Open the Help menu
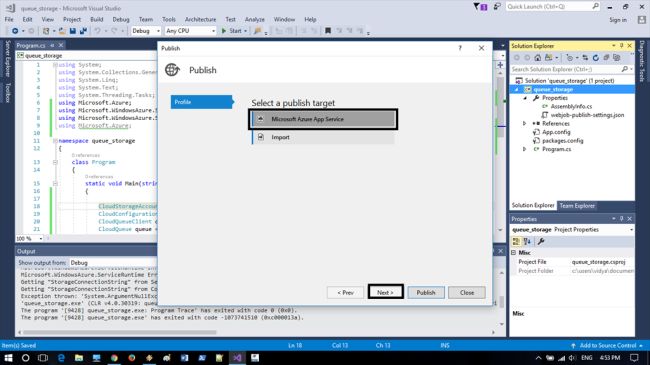650x365 pixels. pos(310,19)
